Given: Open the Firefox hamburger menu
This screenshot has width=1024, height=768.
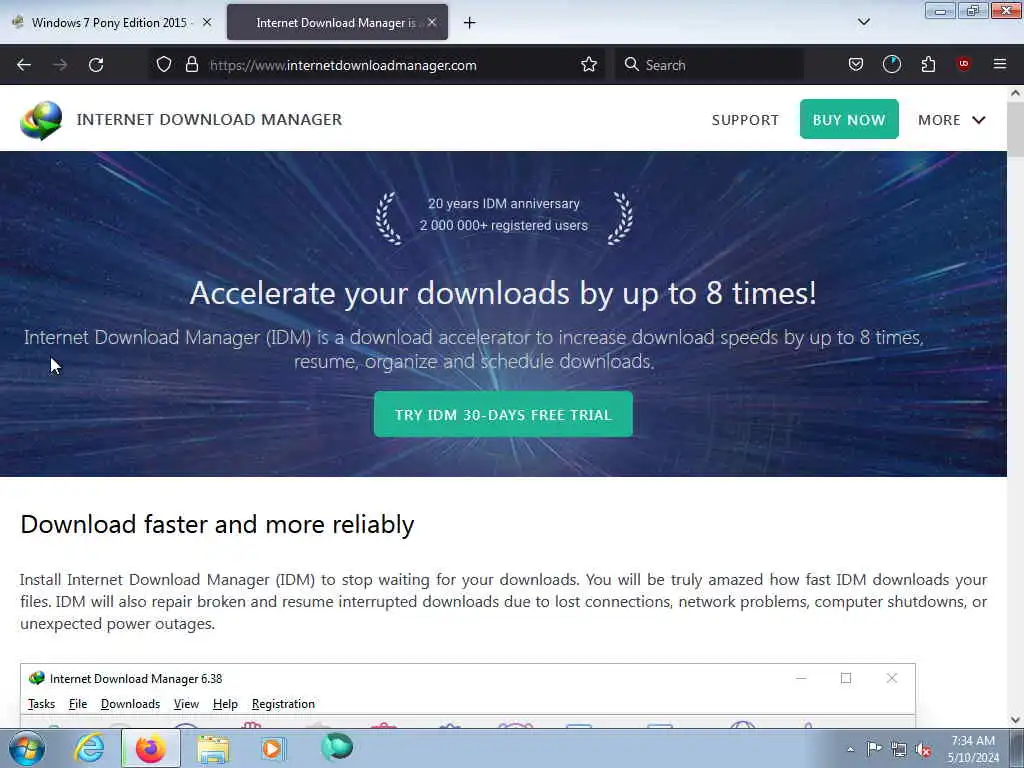Looking at the screenshot, I should [x=999, y=64].
